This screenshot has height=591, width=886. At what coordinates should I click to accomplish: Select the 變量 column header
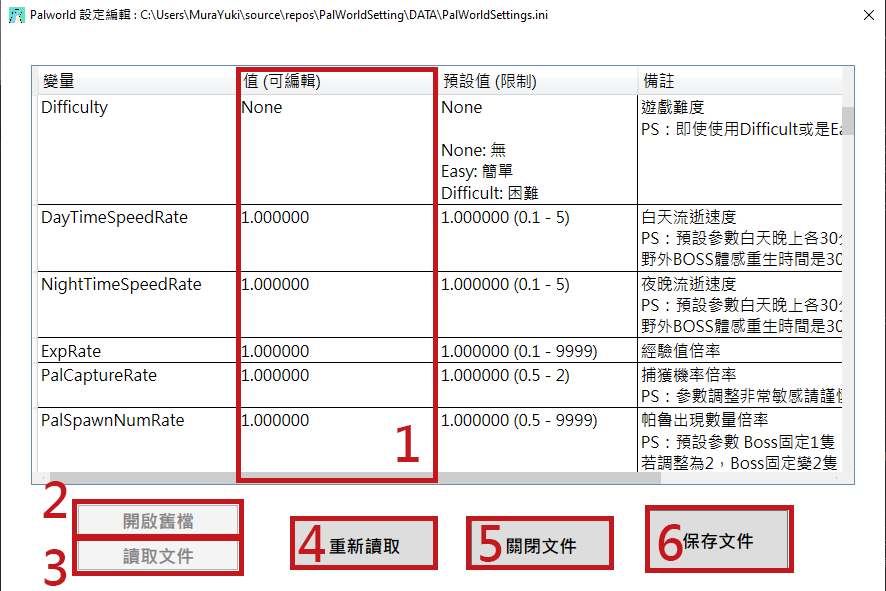pos(136,81)
